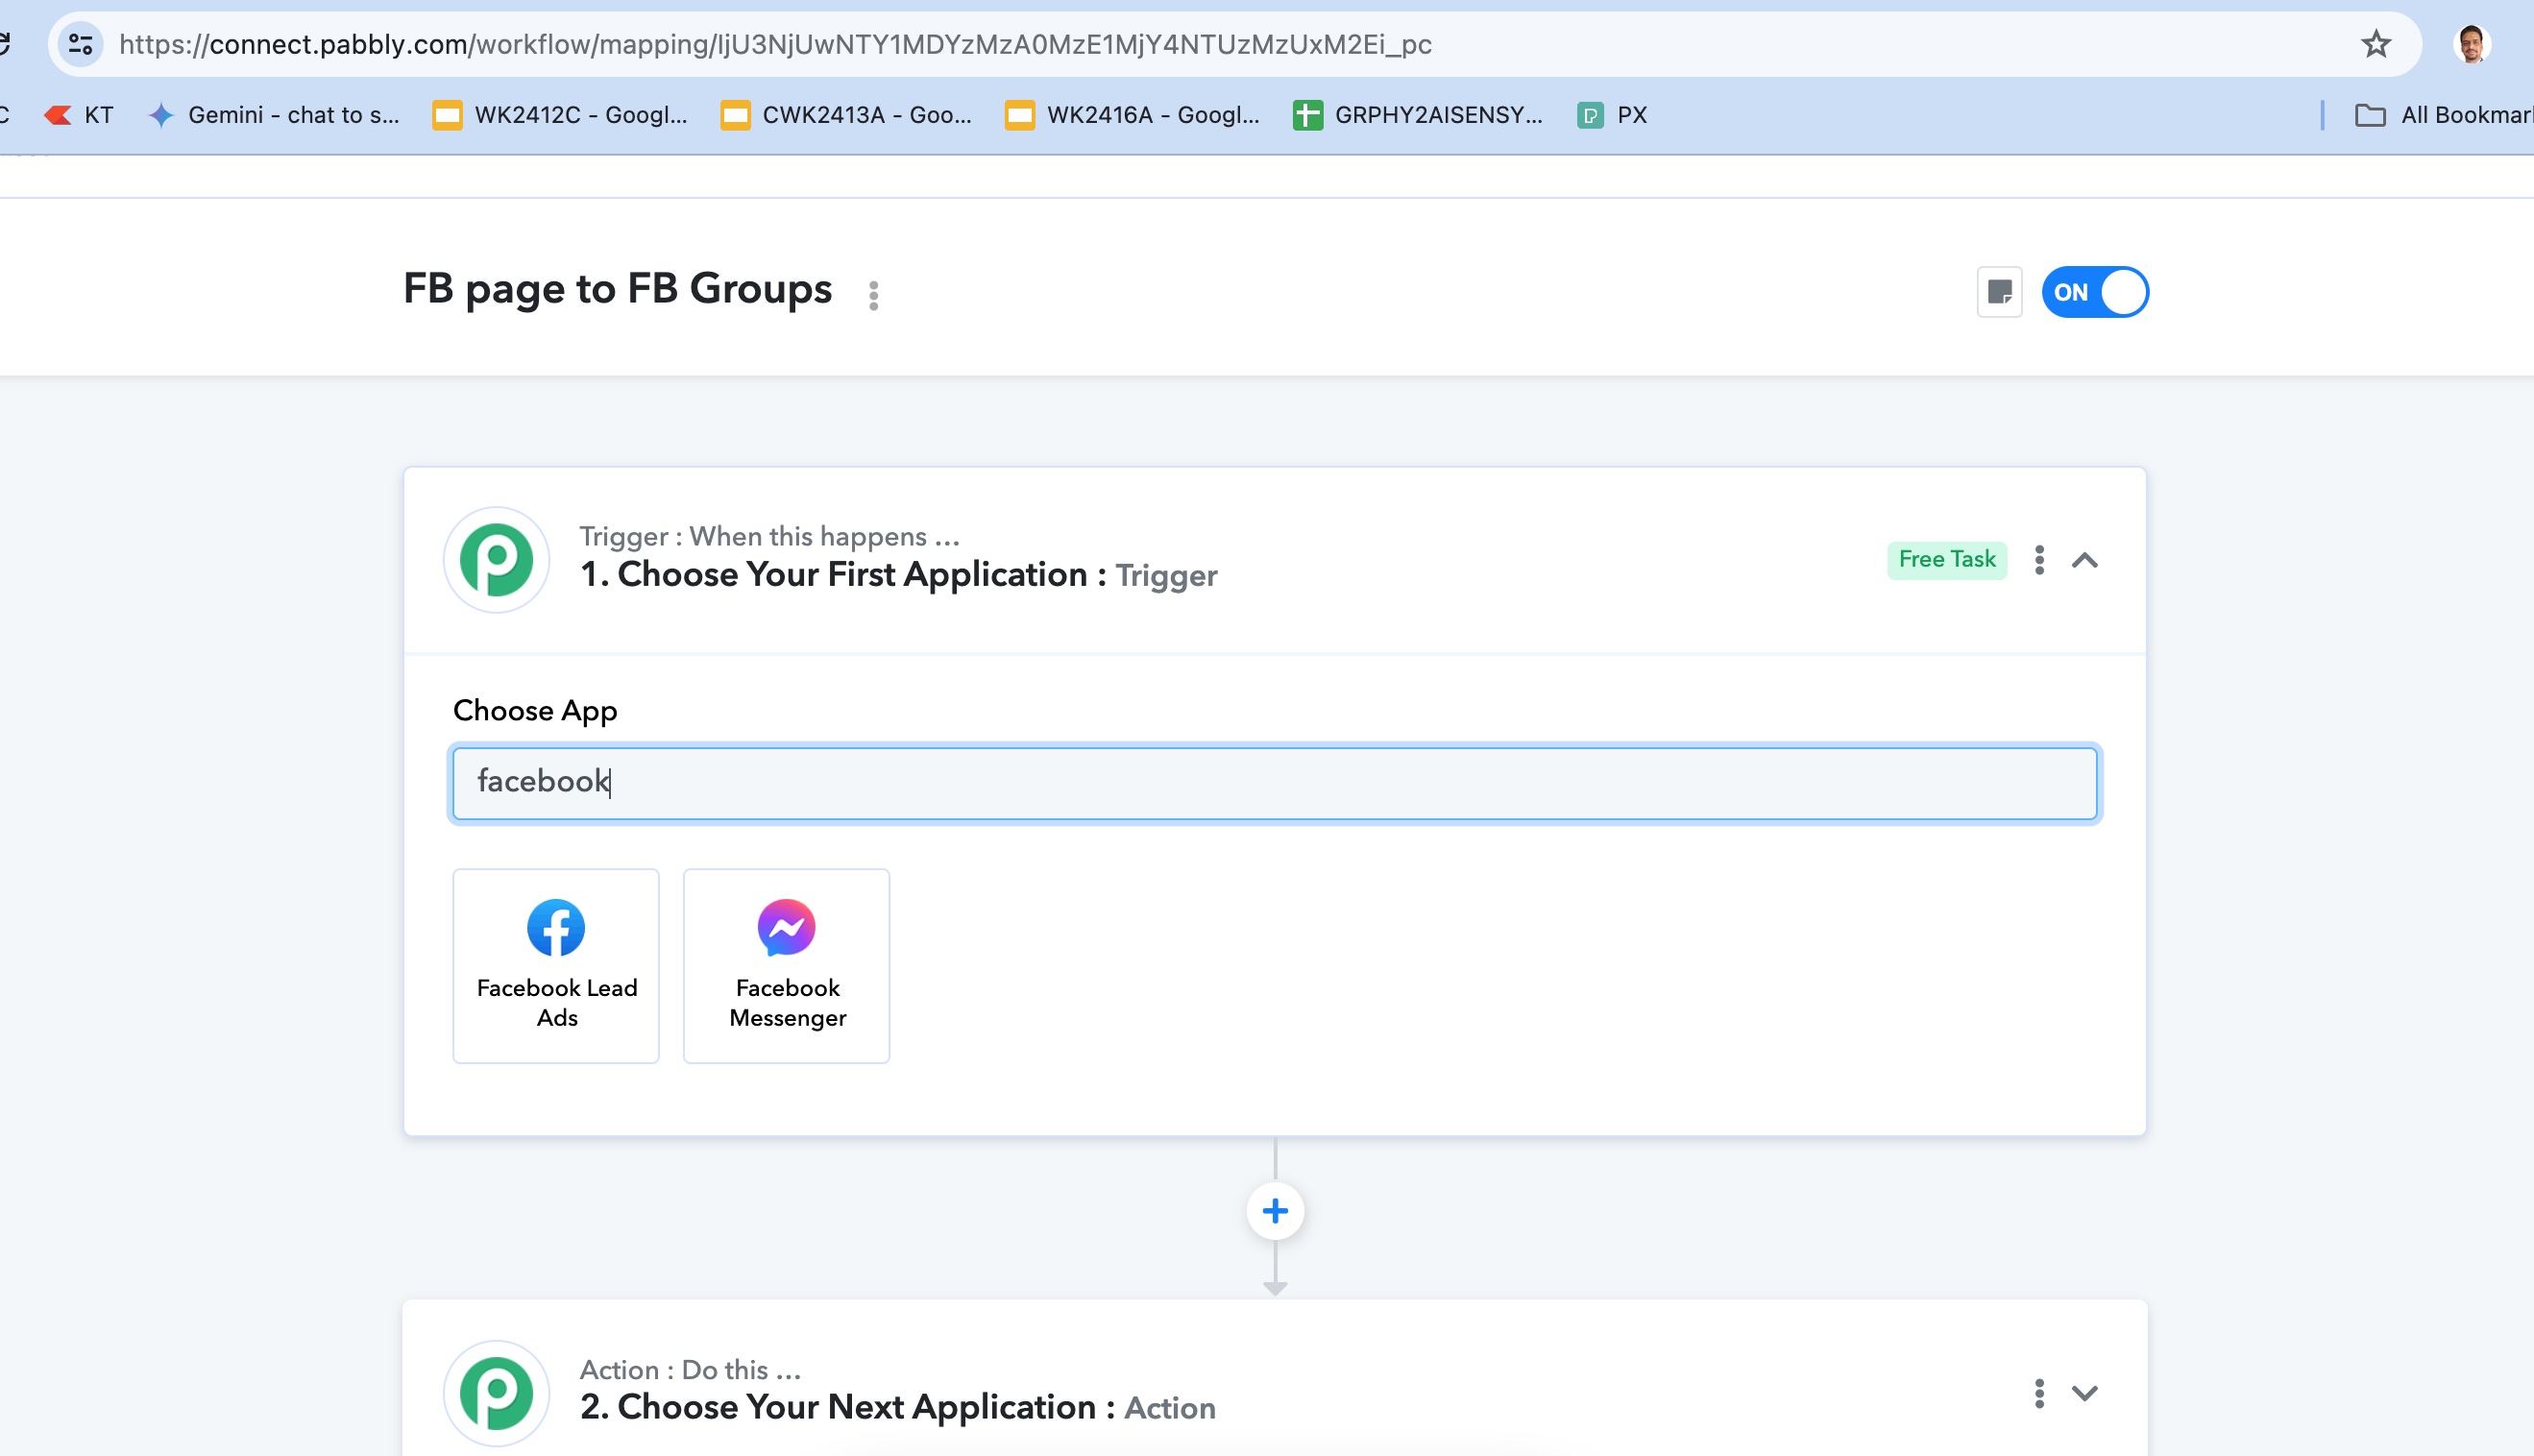Click the Free Task badge
The height and width of the screenshot is (1456, 2534).
[1946, 559]
